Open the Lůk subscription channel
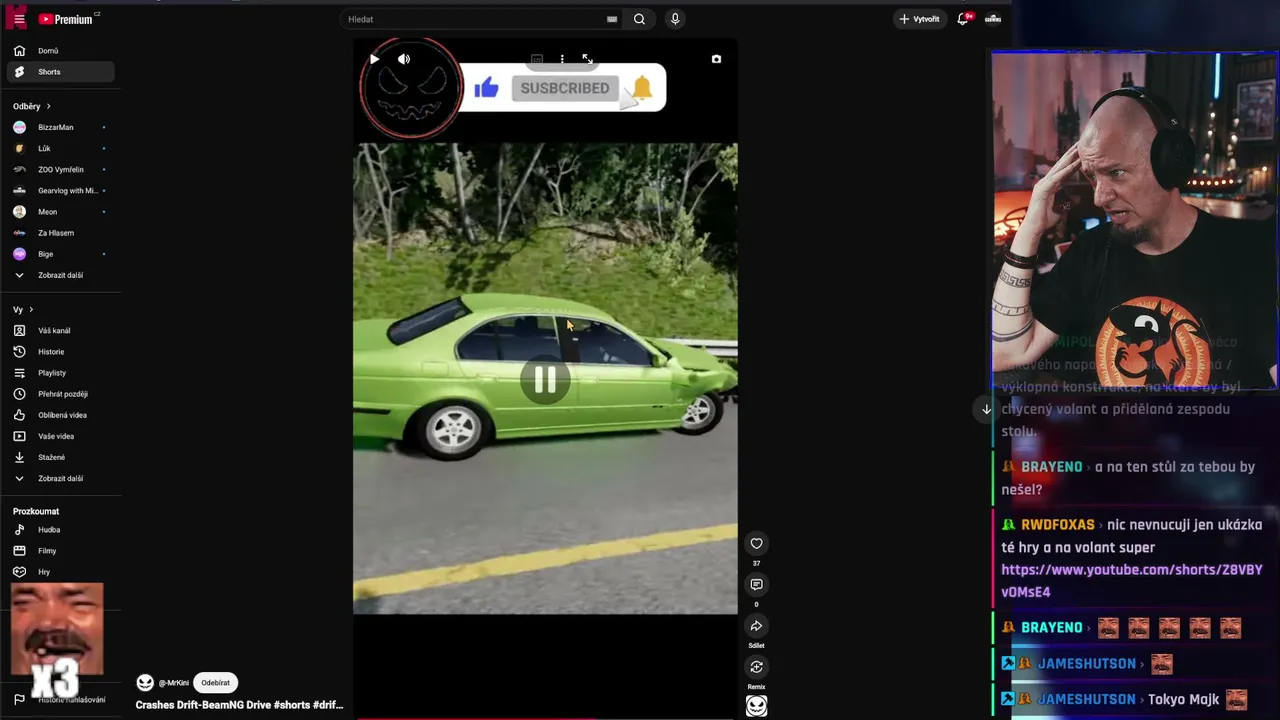Screen dimensions: 1280x720 (x=60, y=148)
